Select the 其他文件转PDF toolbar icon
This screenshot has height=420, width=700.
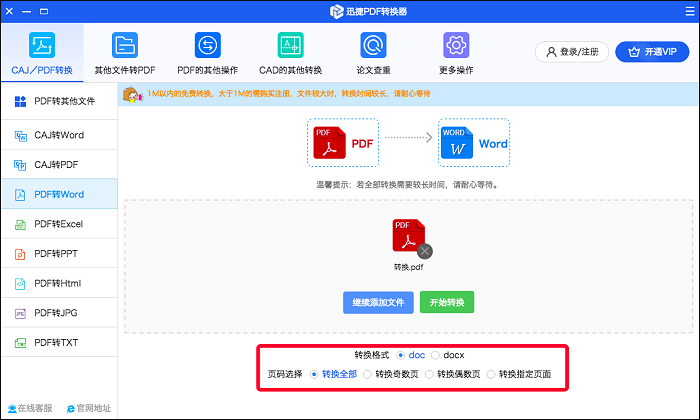[124, 46]
